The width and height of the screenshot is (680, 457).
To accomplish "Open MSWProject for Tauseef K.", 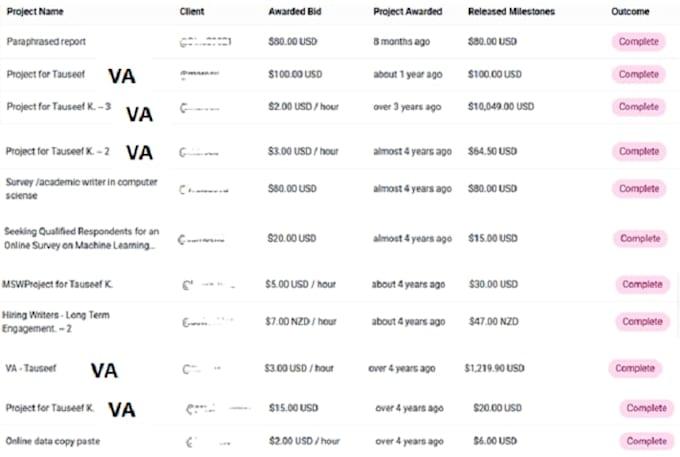I will click(57, 284).
